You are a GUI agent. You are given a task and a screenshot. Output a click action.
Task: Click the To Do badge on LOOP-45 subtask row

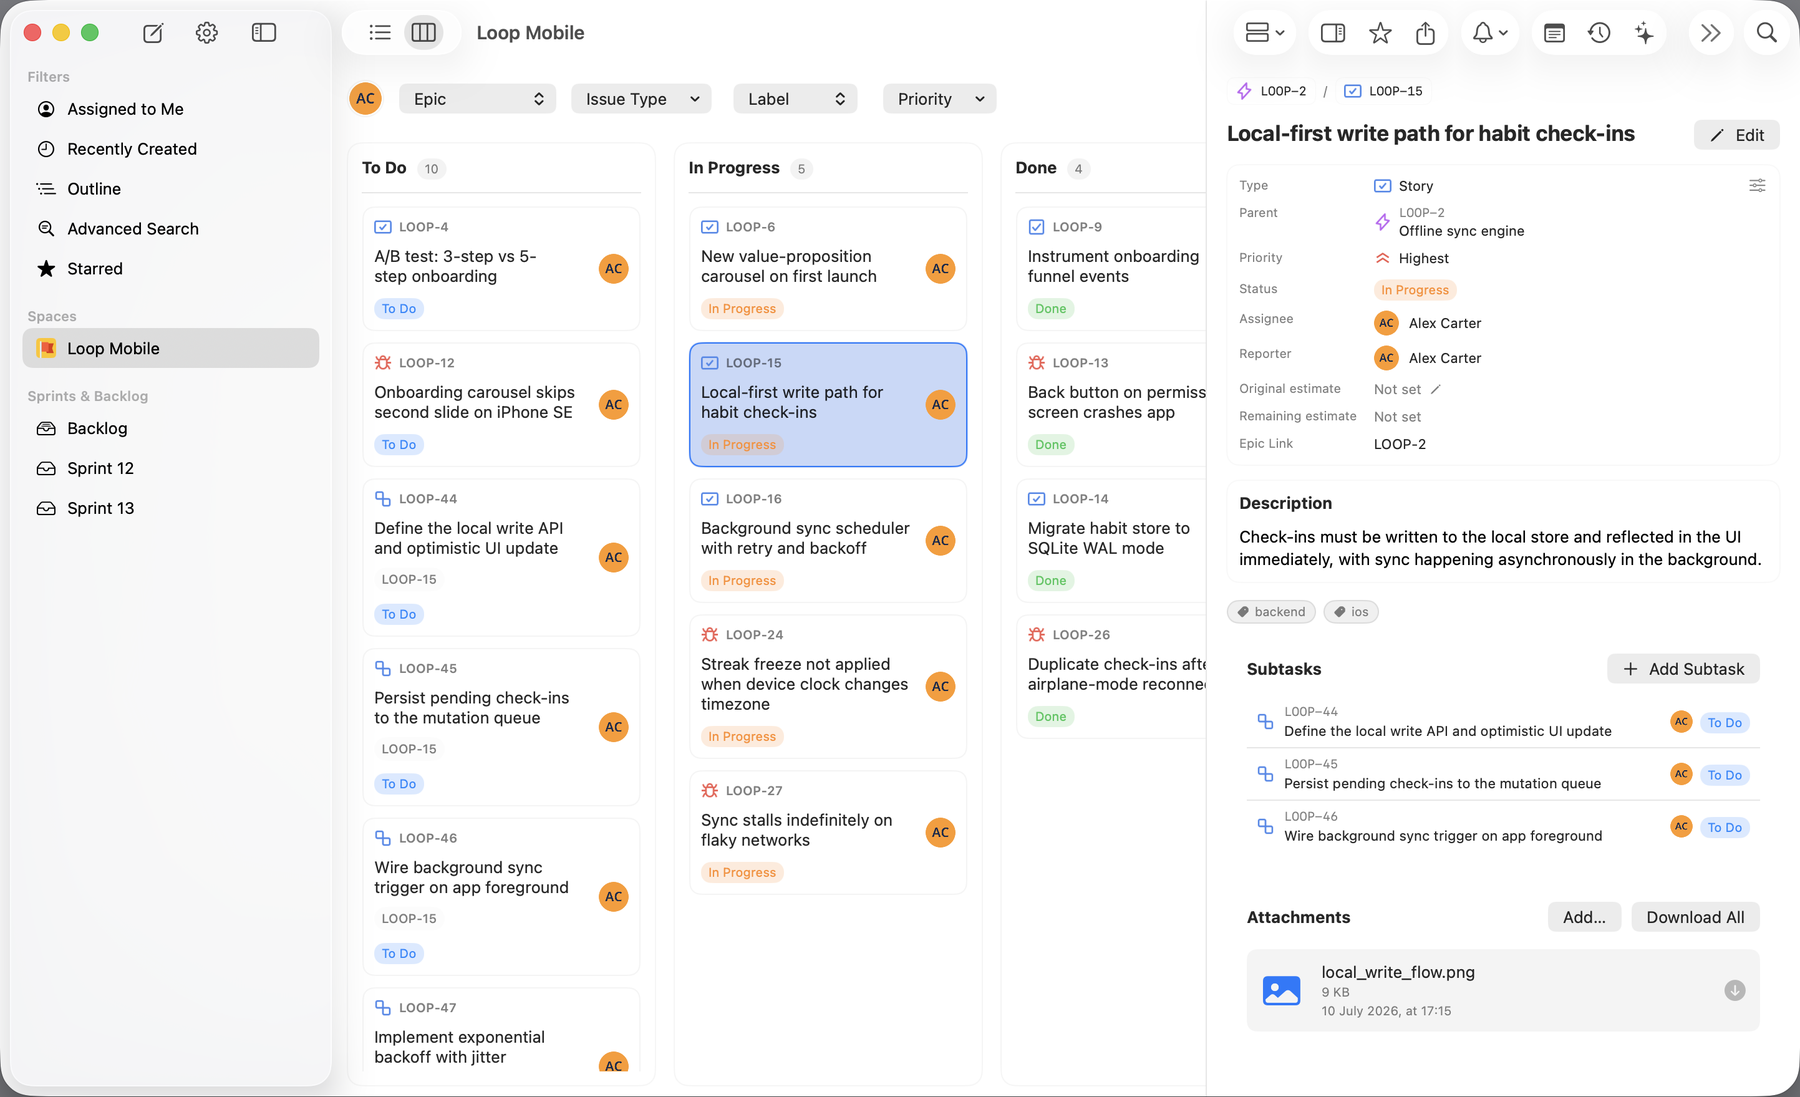tap(1725, 775)
